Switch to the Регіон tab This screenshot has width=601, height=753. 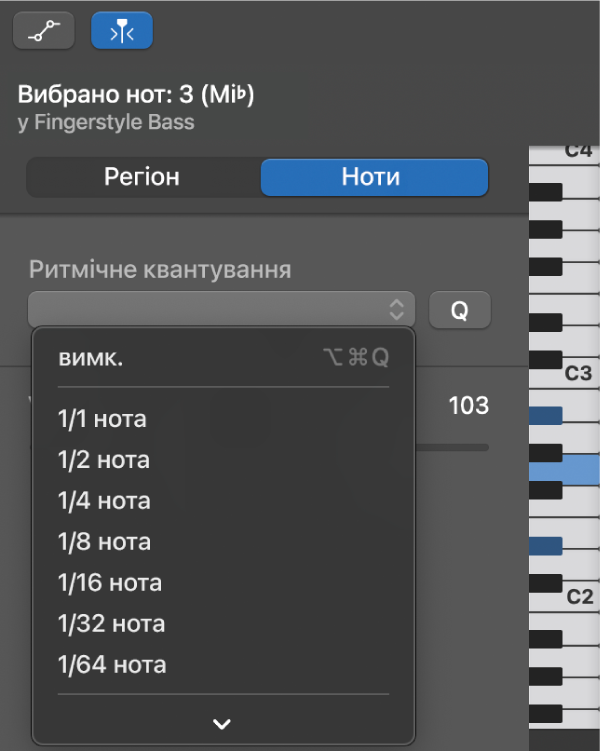point(142,177)
